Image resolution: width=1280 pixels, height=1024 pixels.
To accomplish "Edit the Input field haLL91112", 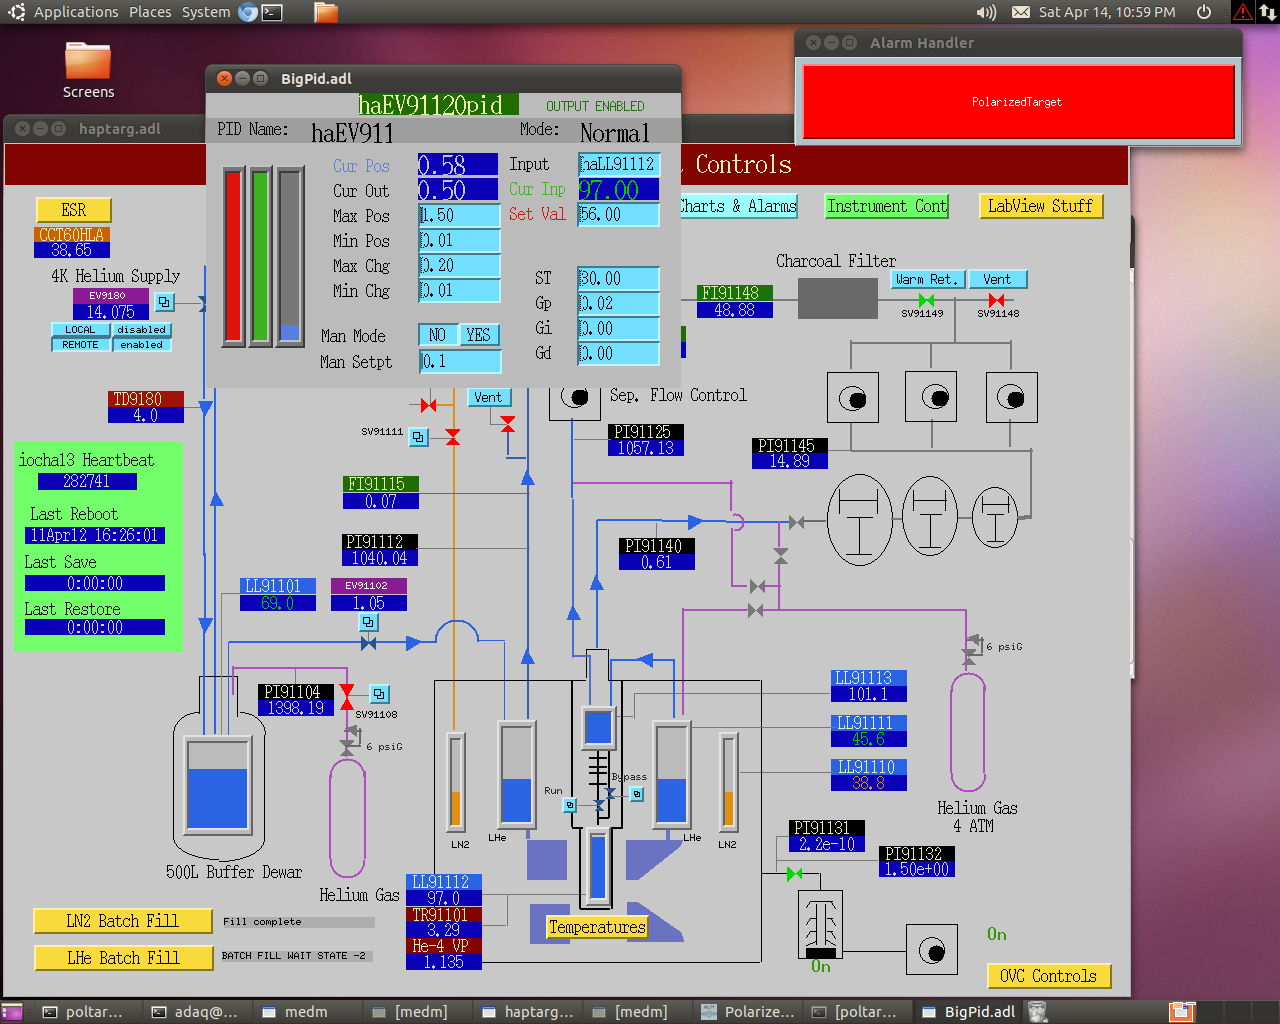I will (619, 164).
